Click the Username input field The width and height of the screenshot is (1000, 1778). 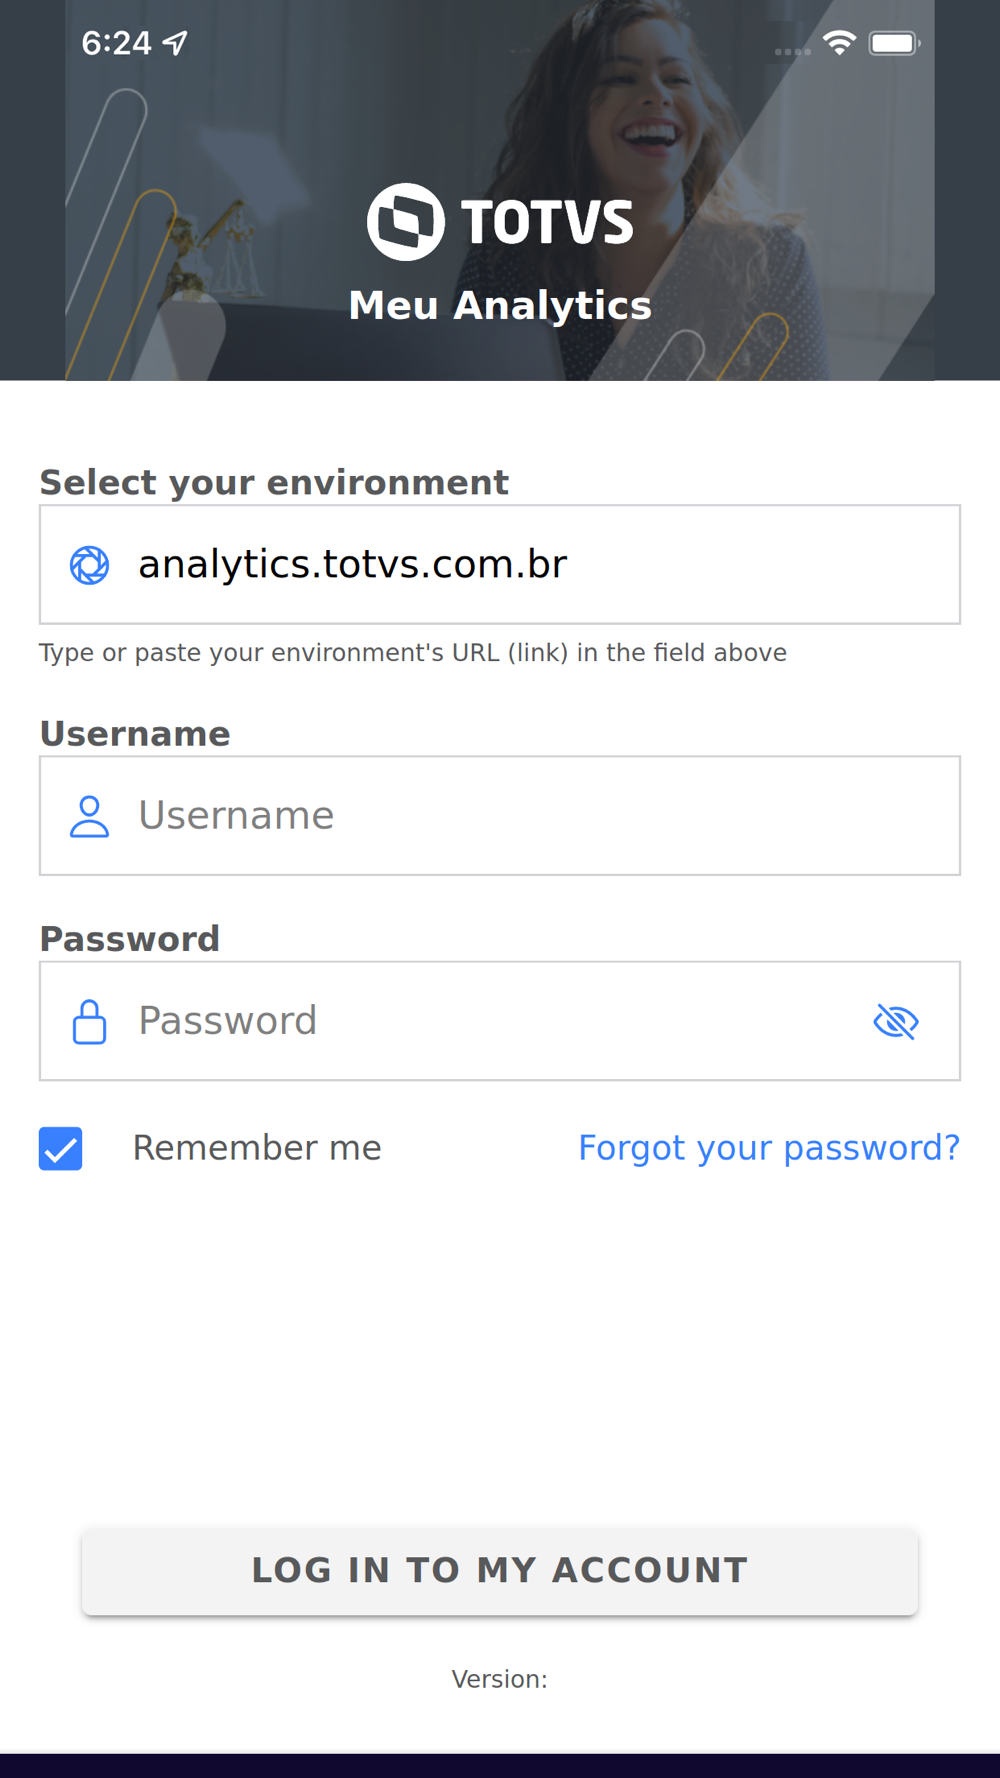pyautogui.click(x=540, y=816)
